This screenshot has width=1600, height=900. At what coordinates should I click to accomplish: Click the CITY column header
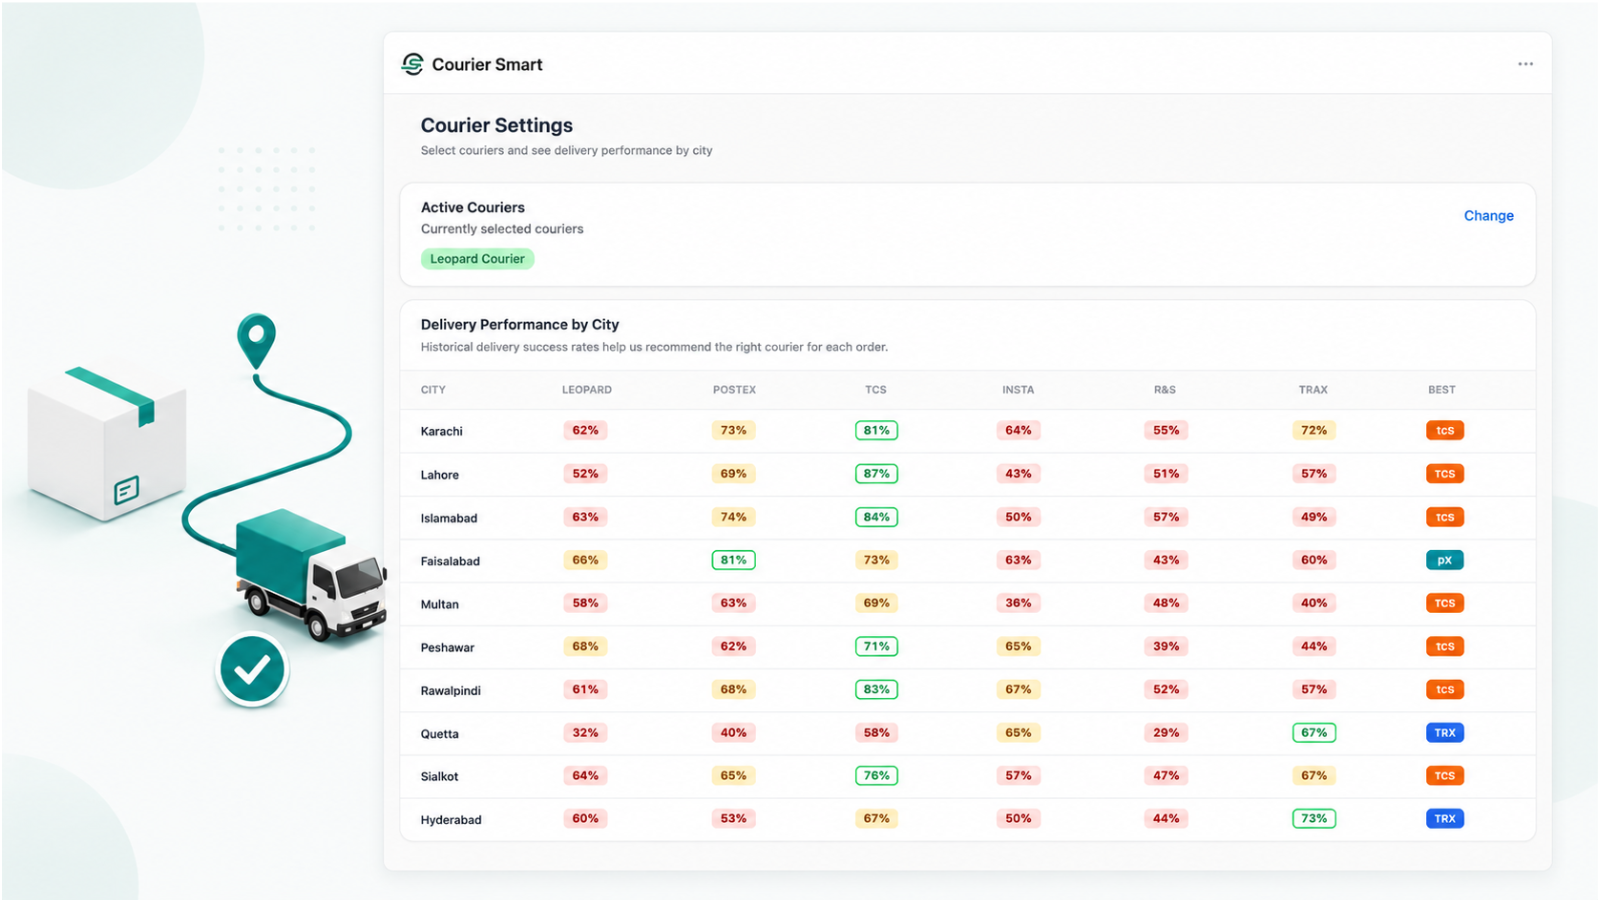pos(433,390)
